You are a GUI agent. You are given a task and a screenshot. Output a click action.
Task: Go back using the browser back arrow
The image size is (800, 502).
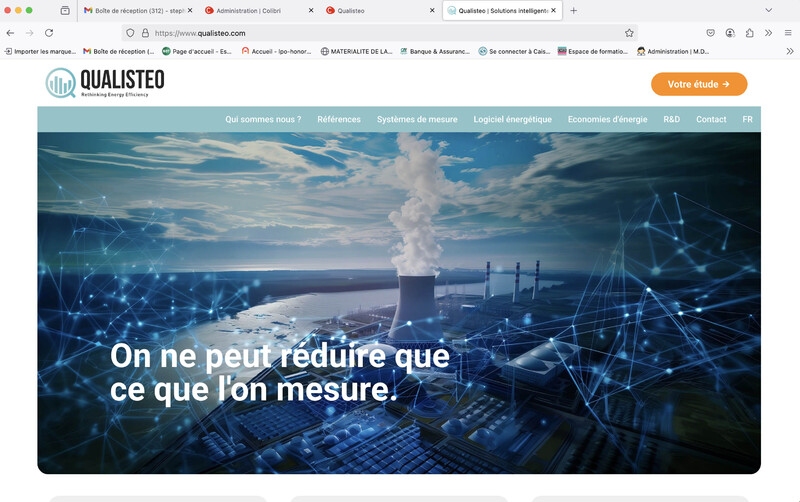click(x=10, y=33)
